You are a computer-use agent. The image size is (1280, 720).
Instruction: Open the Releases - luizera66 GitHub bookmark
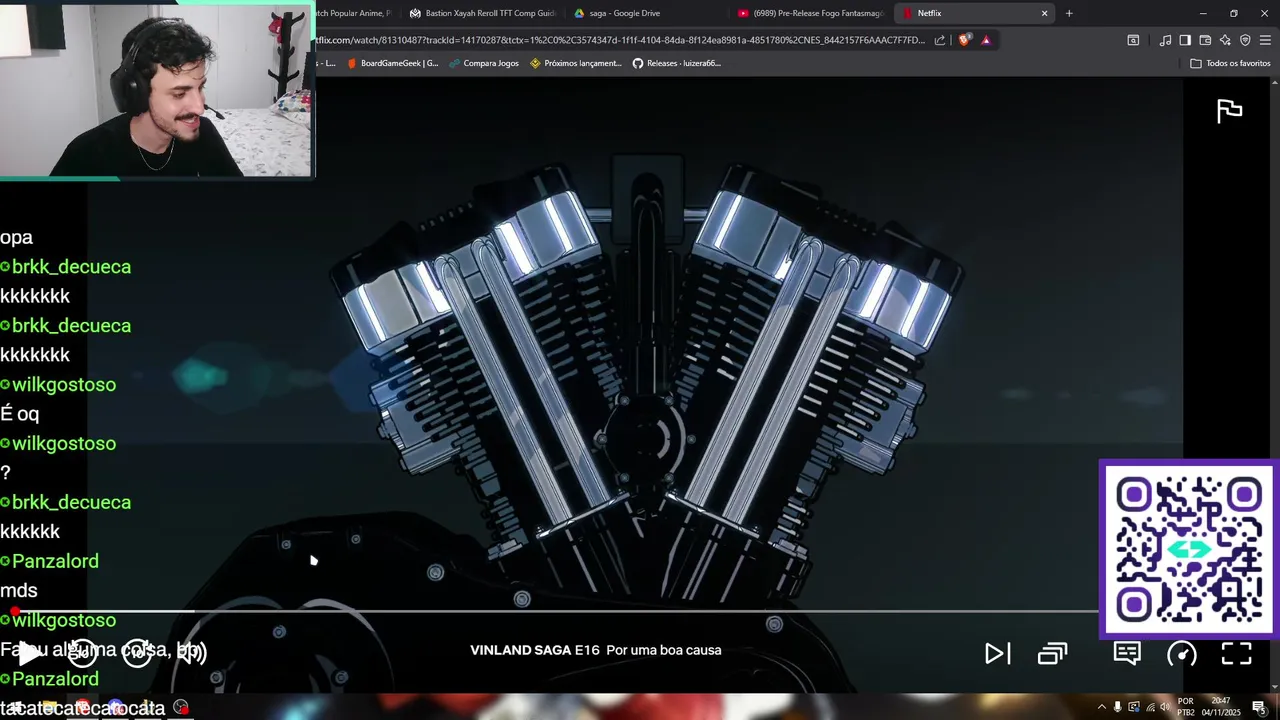(676, 63)
